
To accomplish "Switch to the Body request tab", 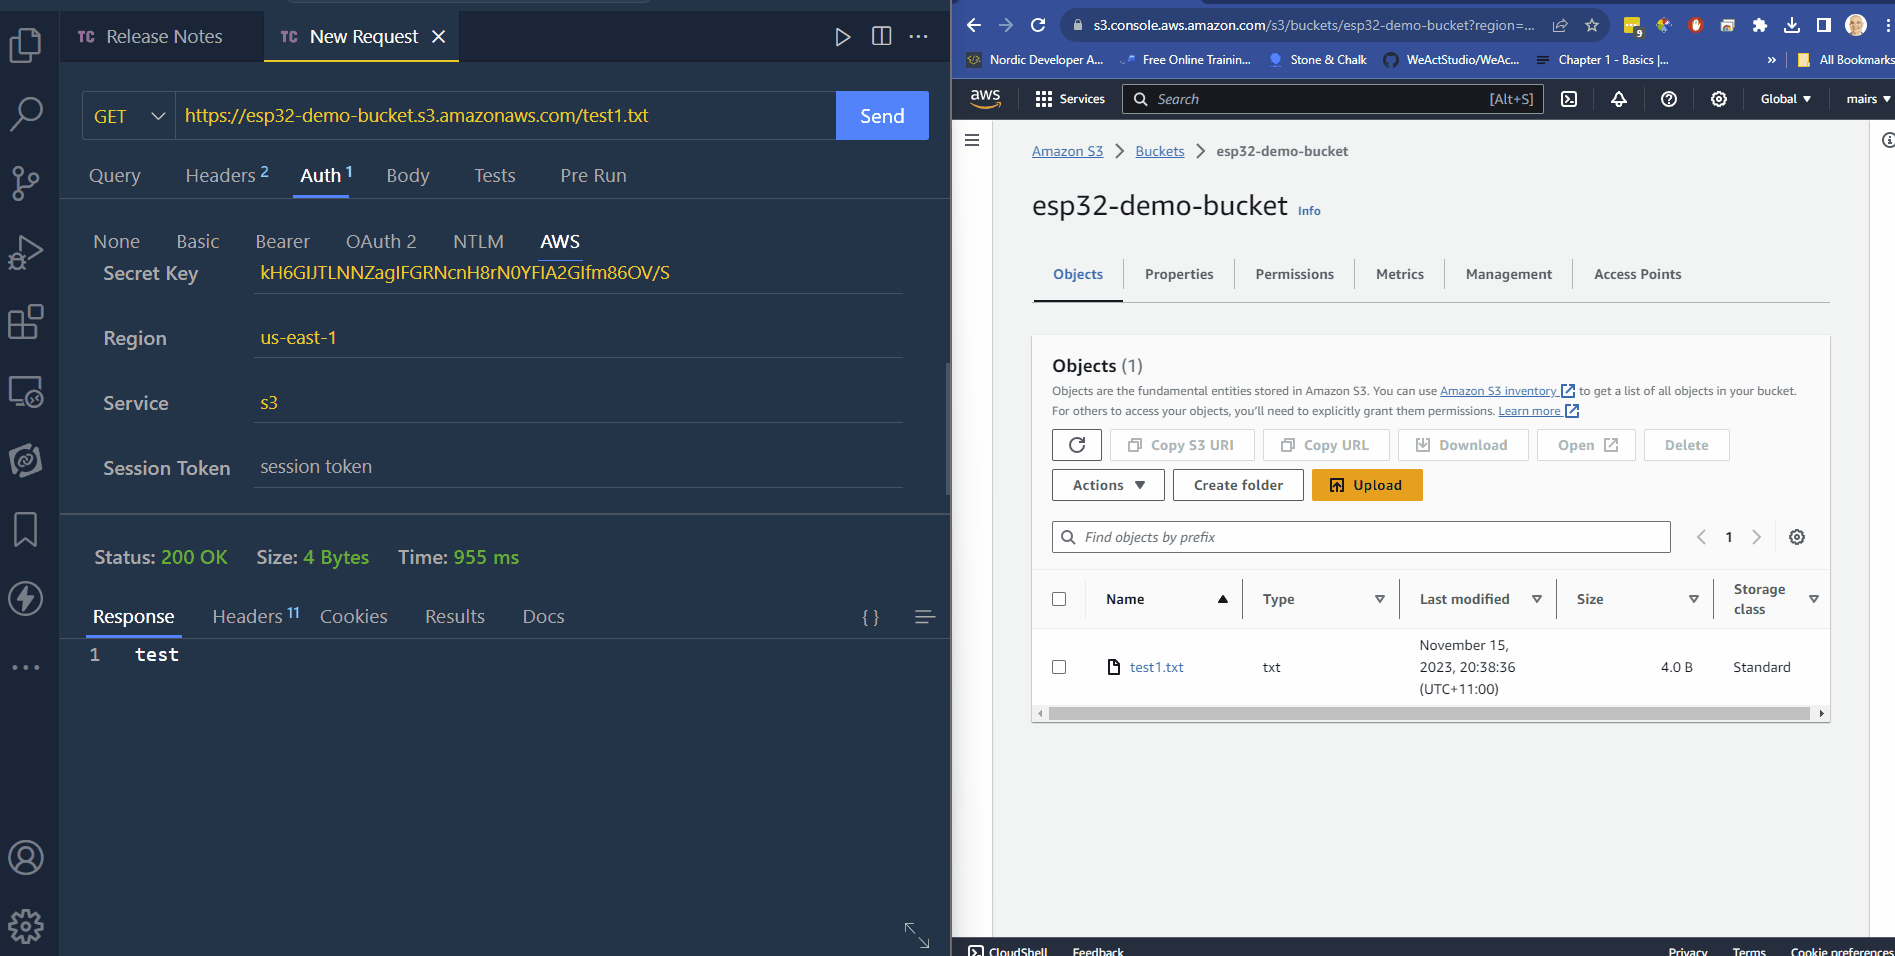I will point(407,176).
